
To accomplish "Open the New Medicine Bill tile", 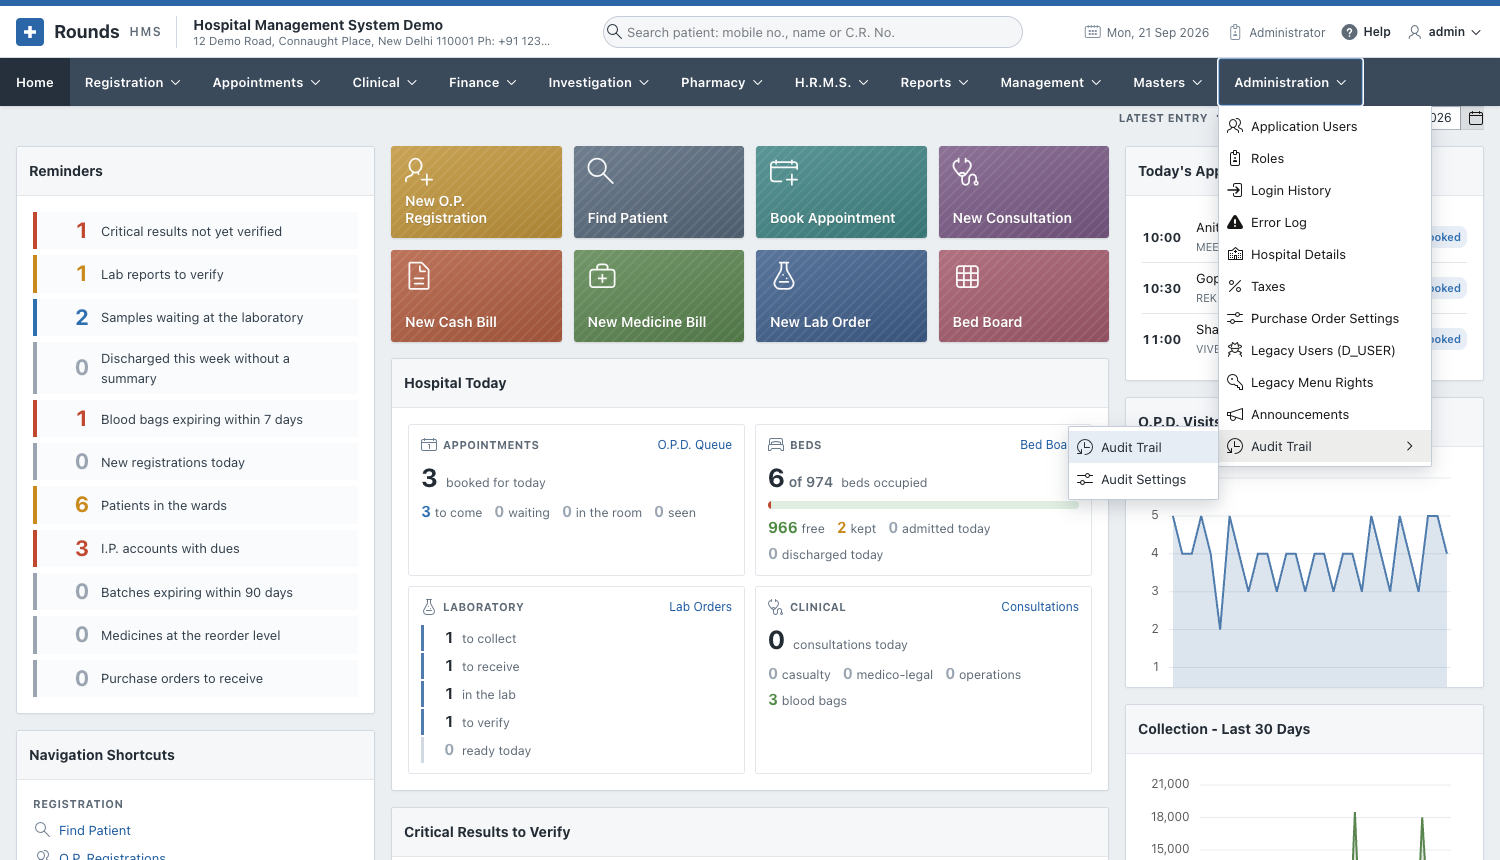I will point(659,296).
